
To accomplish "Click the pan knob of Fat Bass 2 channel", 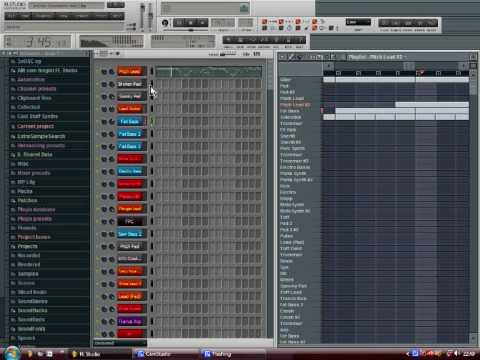I will pos(104,134).
